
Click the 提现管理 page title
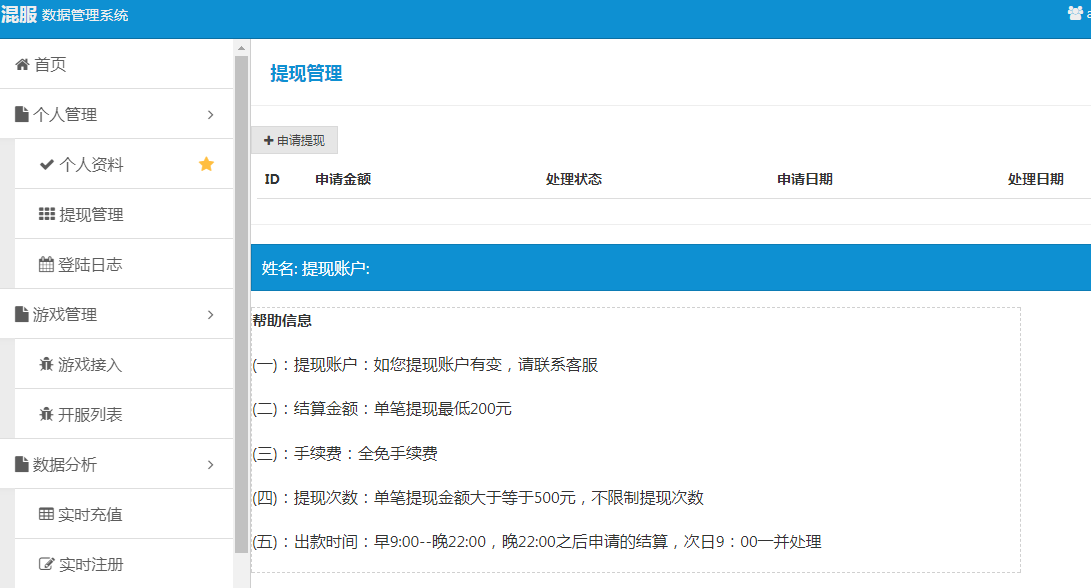click(306, 74)
